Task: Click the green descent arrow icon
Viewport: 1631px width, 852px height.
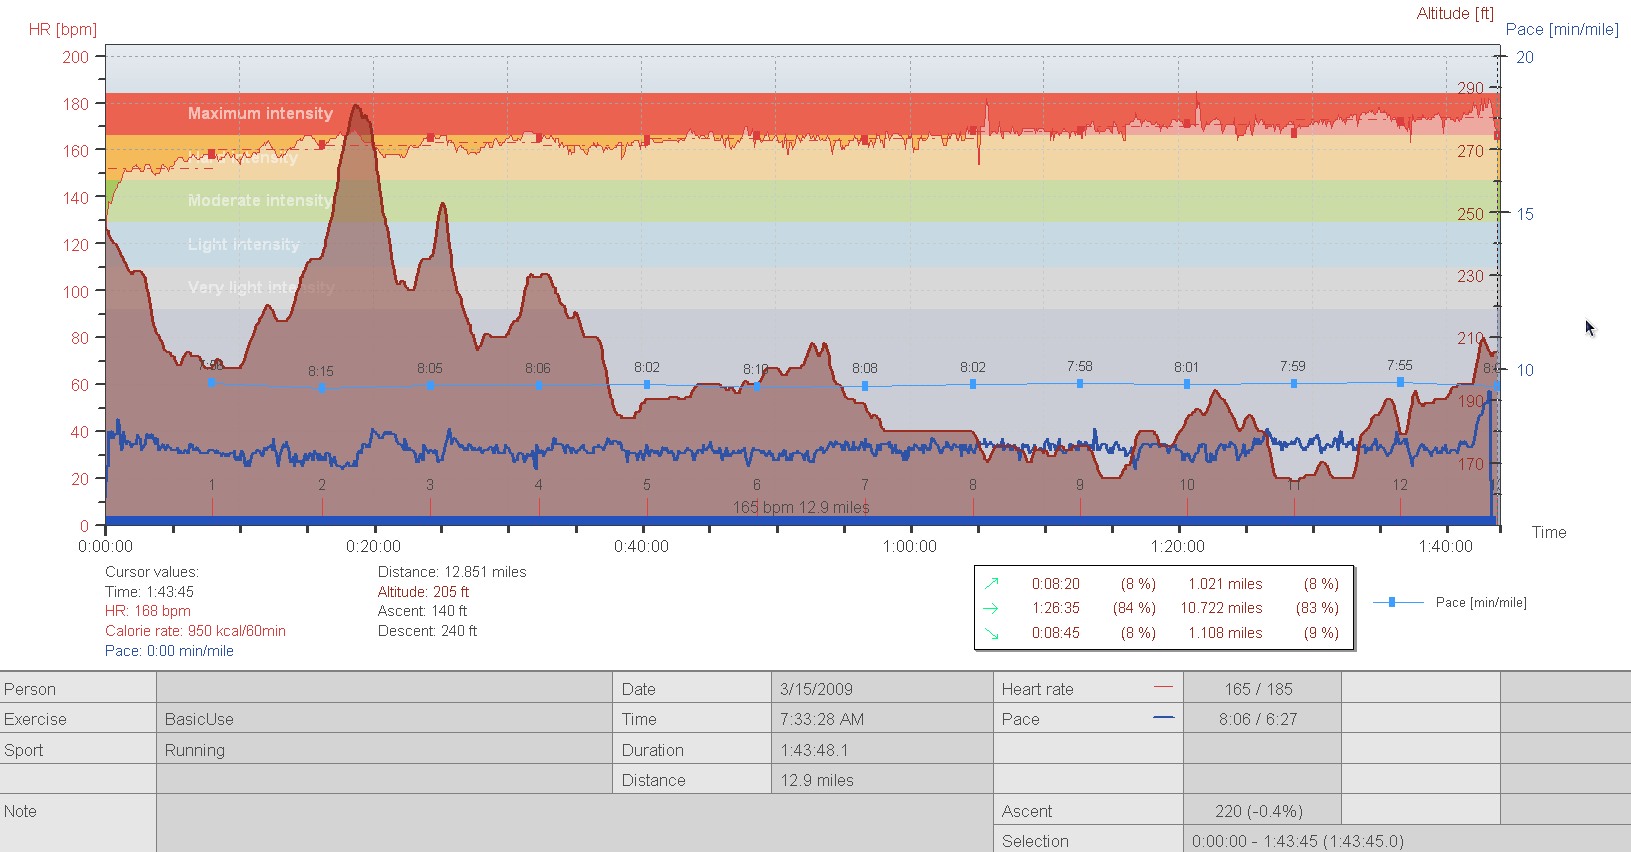Action: click(991, 633)
